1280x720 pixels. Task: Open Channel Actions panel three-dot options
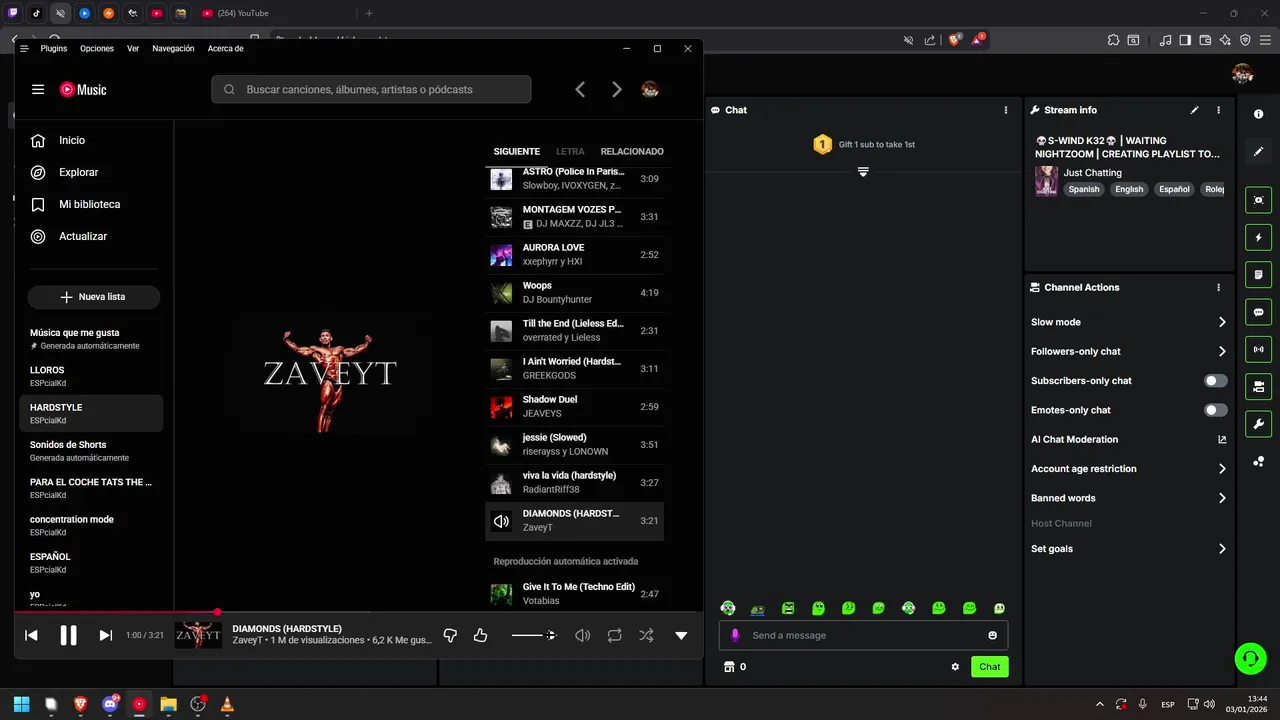coord(1218,287)
